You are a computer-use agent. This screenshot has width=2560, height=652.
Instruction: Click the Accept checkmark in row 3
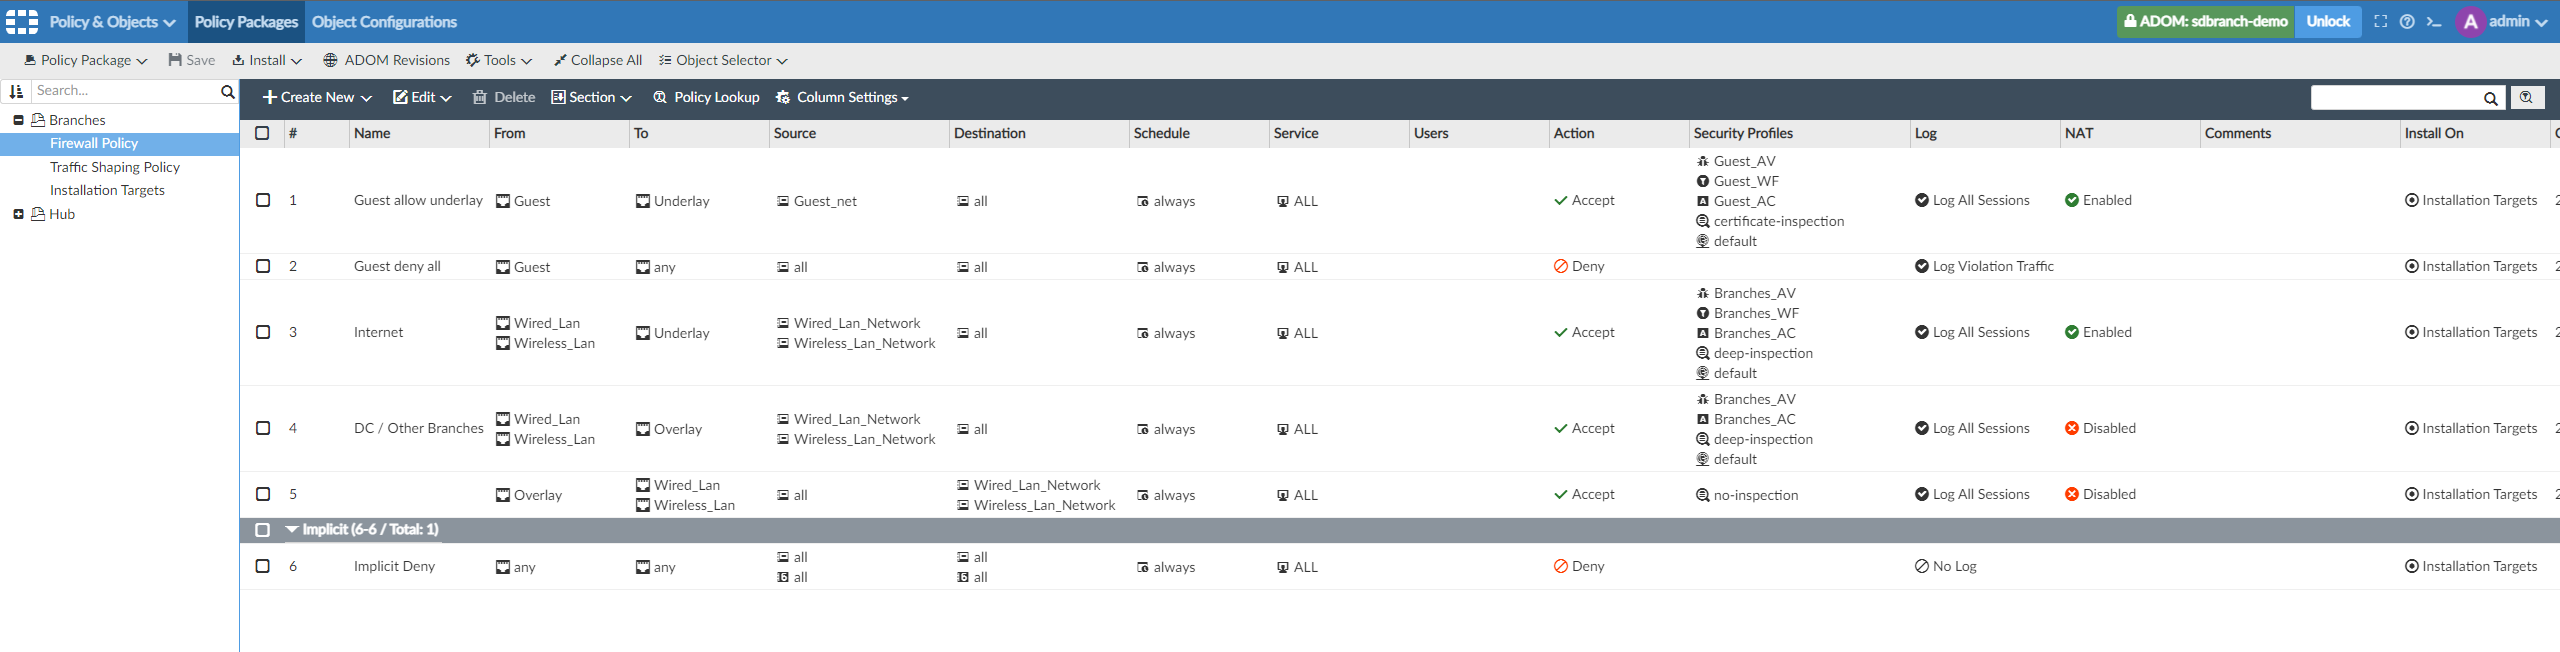click(1561, 332)
